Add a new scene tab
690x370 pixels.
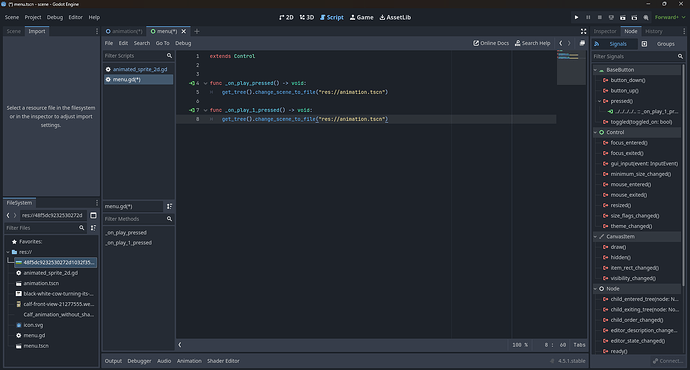point(197,31)
